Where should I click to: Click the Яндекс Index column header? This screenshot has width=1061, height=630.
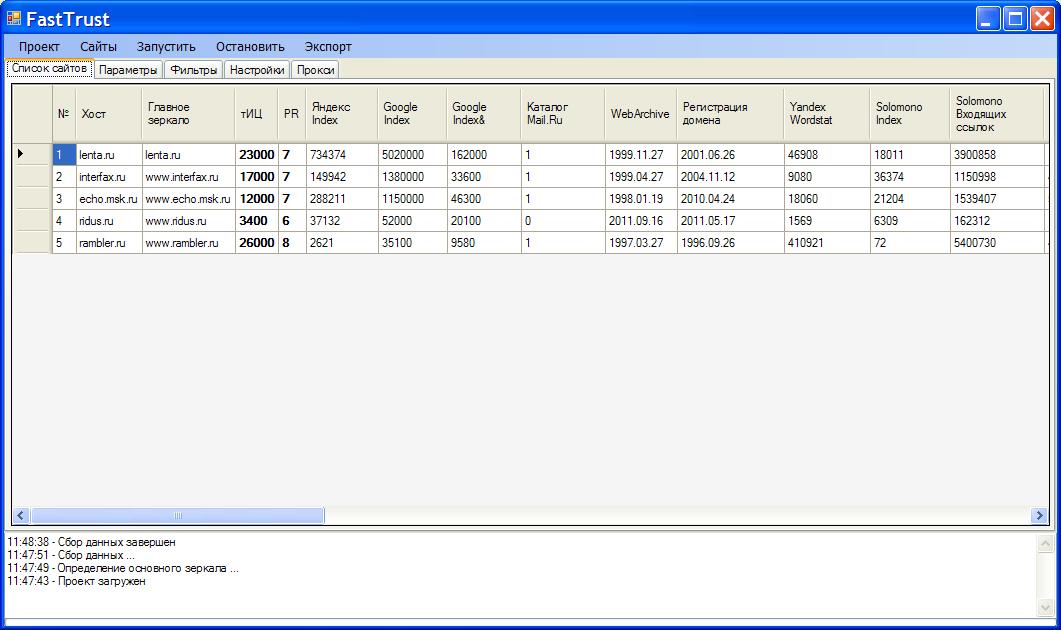pos(342,114)
